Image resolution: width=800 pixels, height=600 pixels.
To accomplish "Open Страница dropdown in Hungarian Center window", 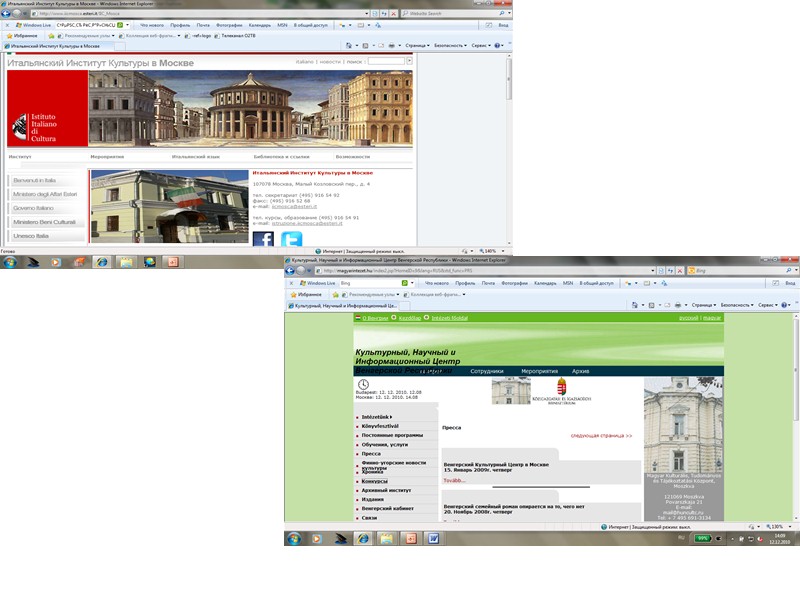I will [x=704, y=305].
